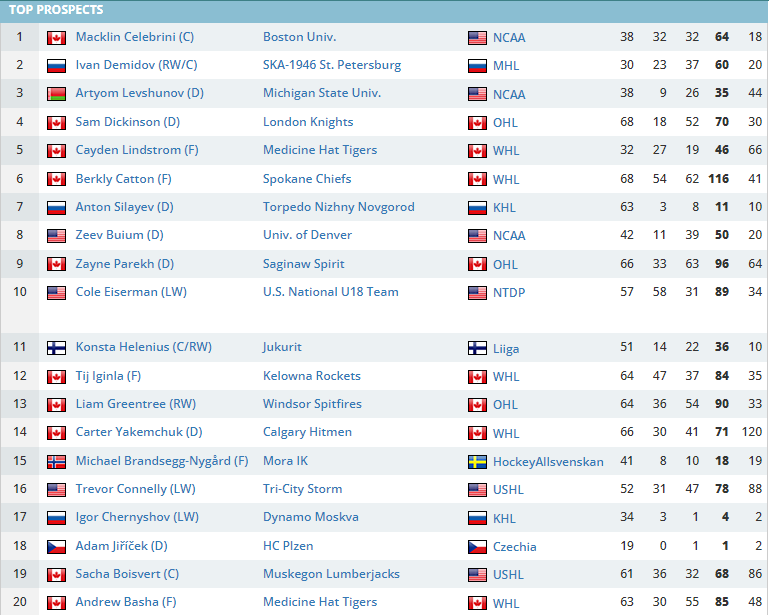Open Jukurit team page
Viewport: 769px width, 615px height.
pyautogui.click(x=282, y=347)
